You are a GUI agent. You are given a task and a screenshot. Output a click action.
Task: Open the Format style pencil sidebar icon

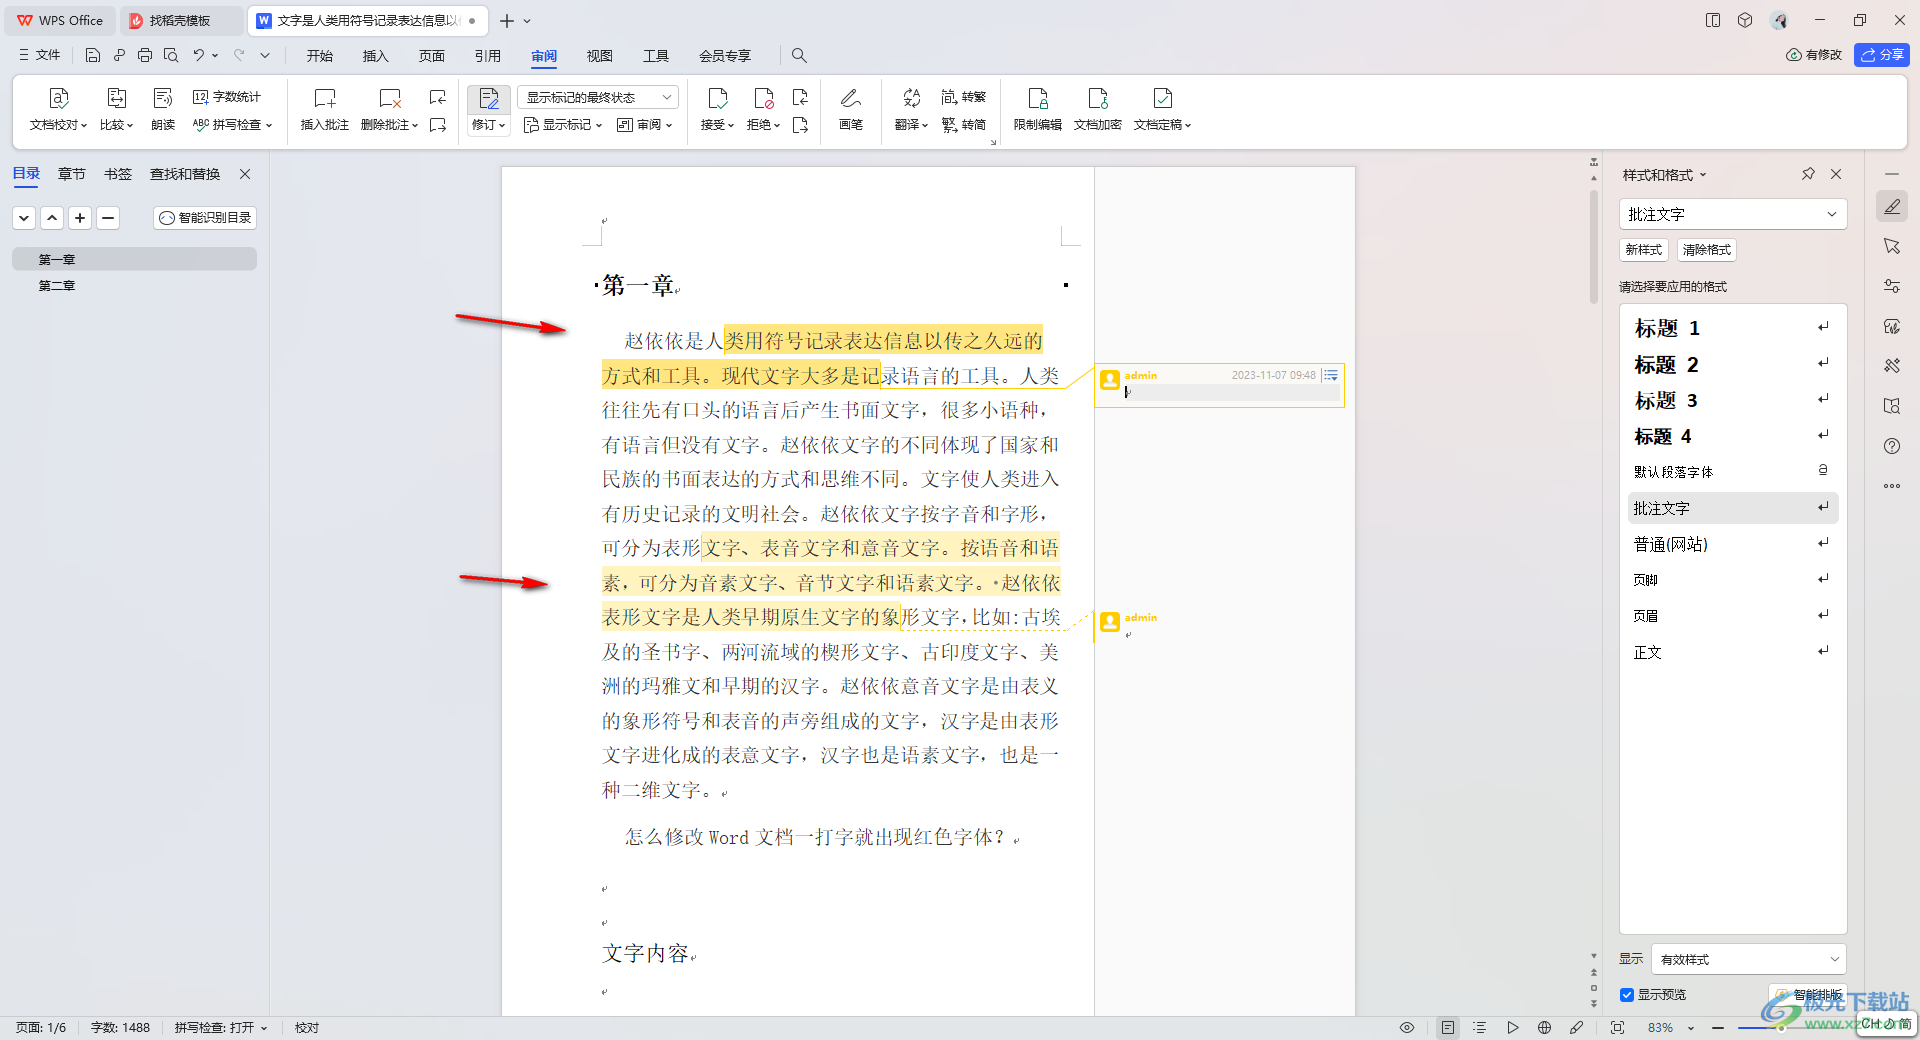point(1892,206)
